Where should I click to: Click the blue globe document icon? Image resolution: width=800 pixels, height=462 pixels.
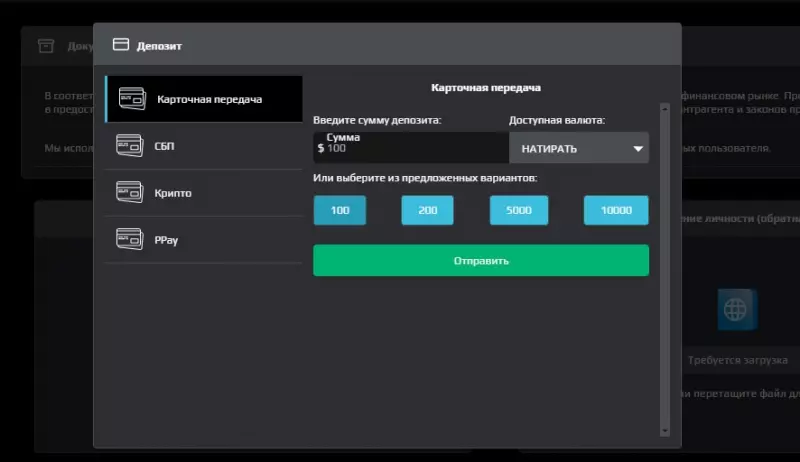(x=737, y=310)
